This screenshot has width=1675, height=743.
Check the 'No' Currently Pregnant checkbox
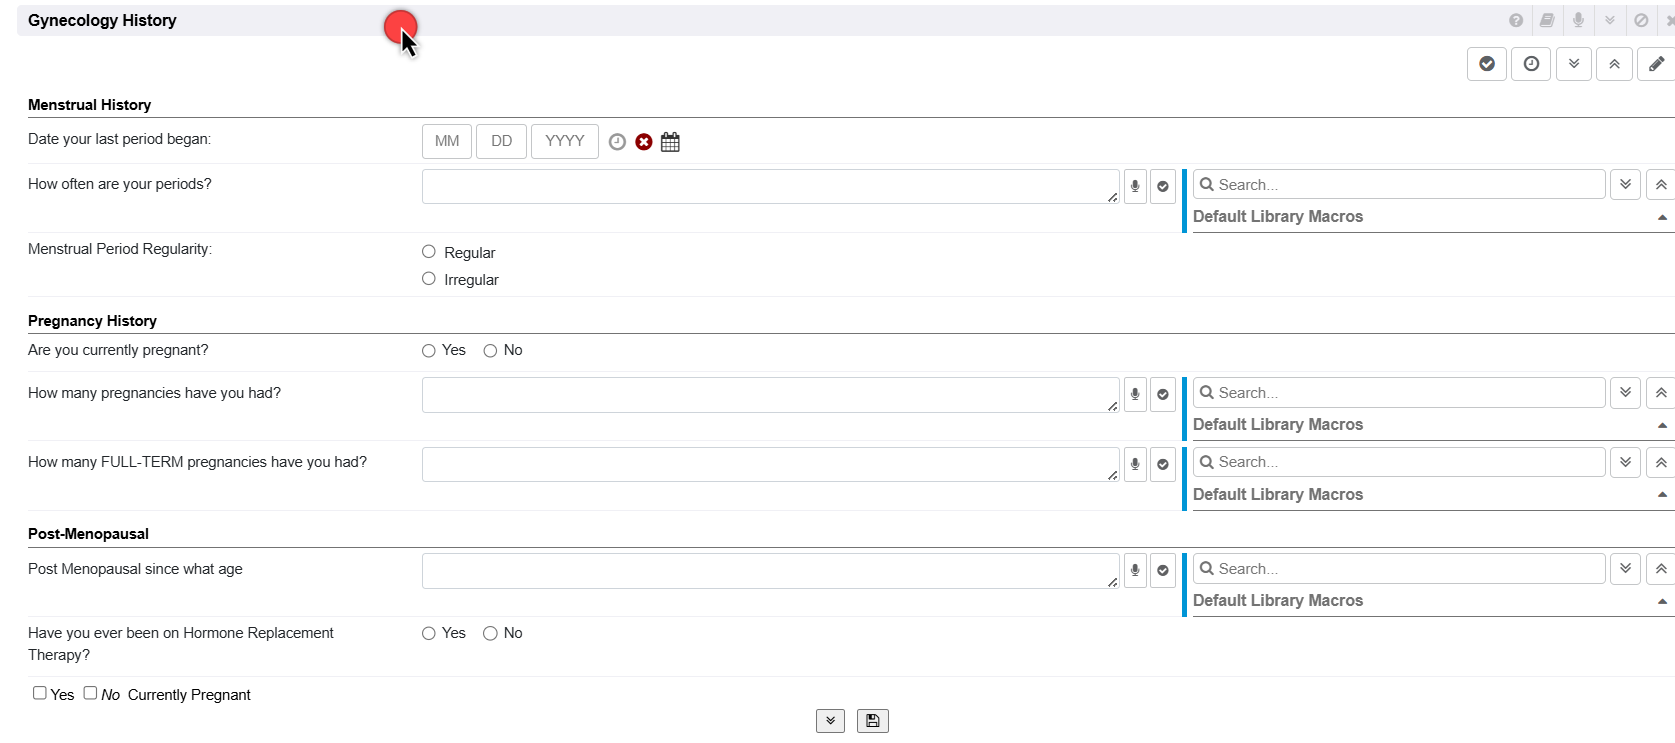pos(90,693)
